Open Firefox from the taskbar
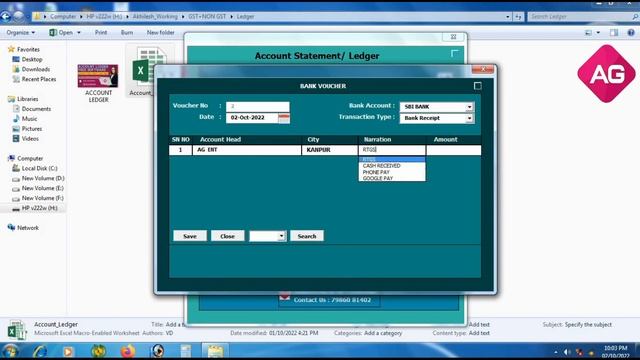640x360 pixels. pyautogui.click(x=127, y=351)
